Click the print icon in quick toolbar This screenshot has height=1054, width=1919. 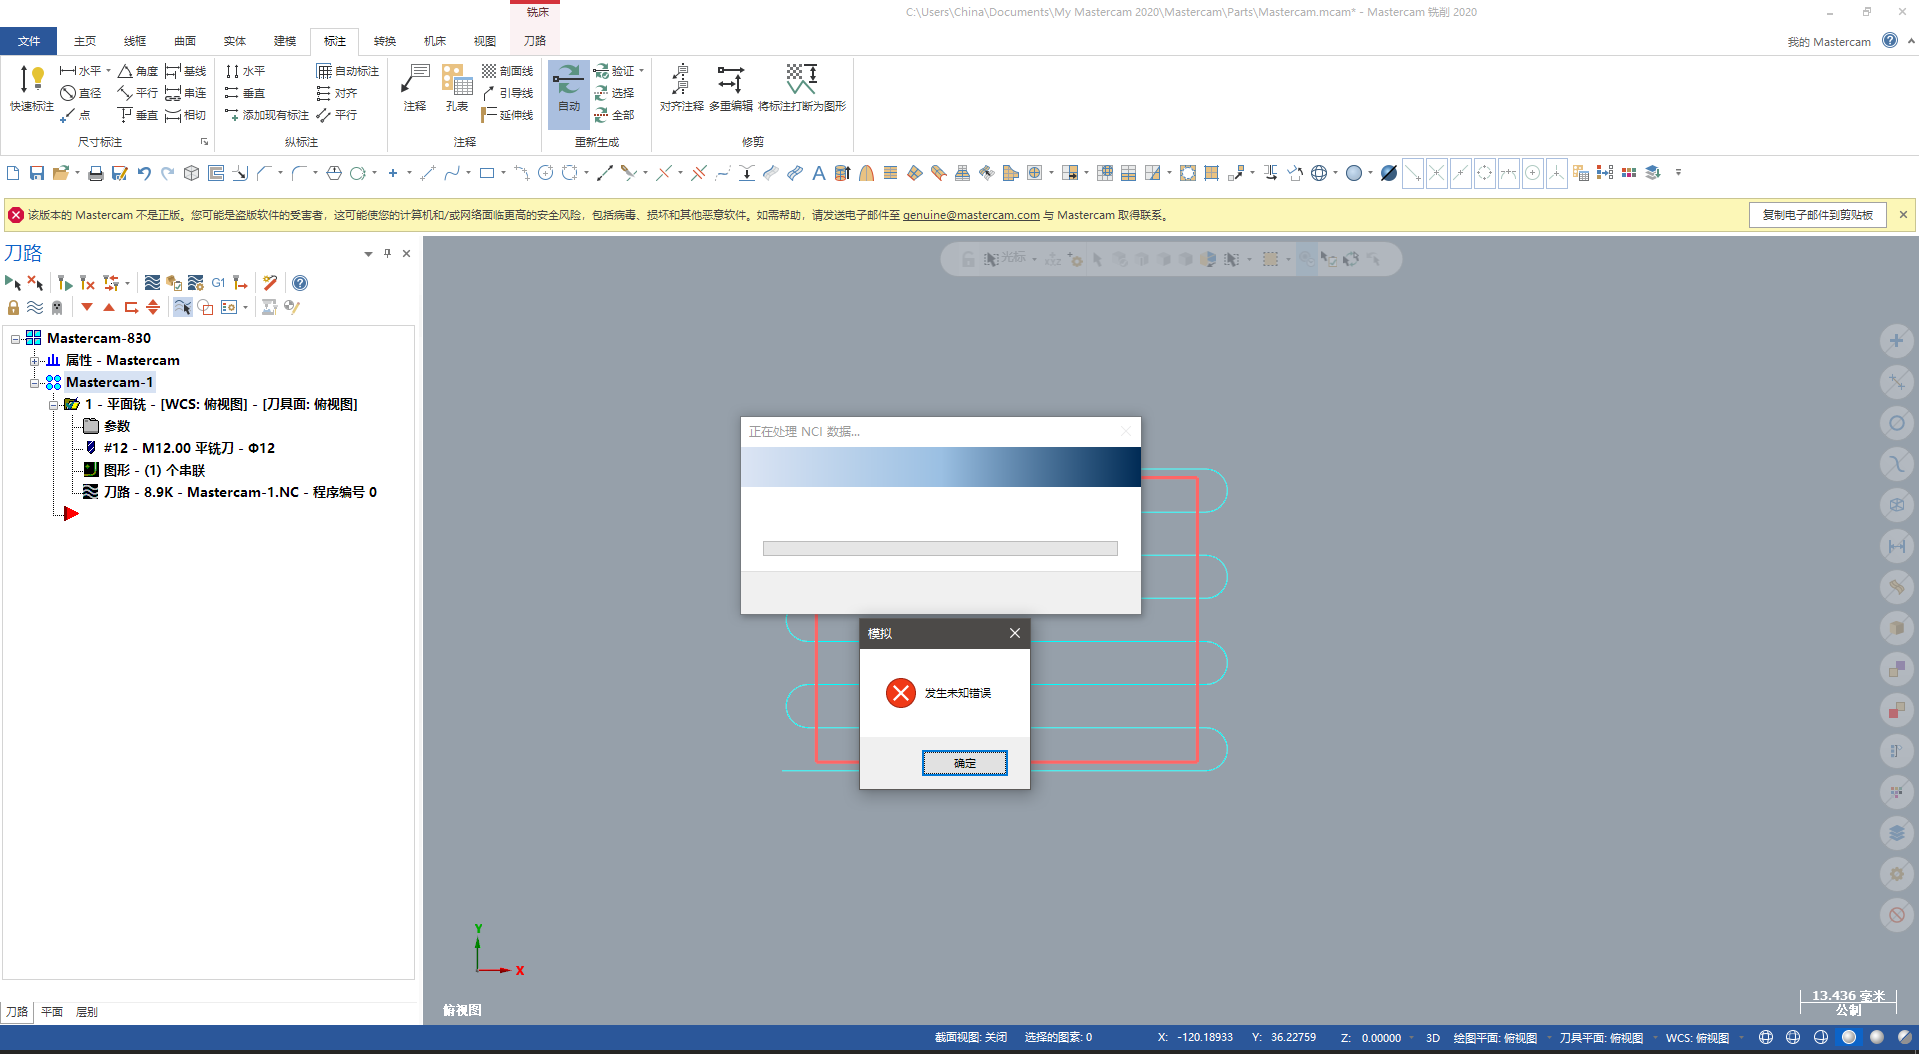point(96,173)
